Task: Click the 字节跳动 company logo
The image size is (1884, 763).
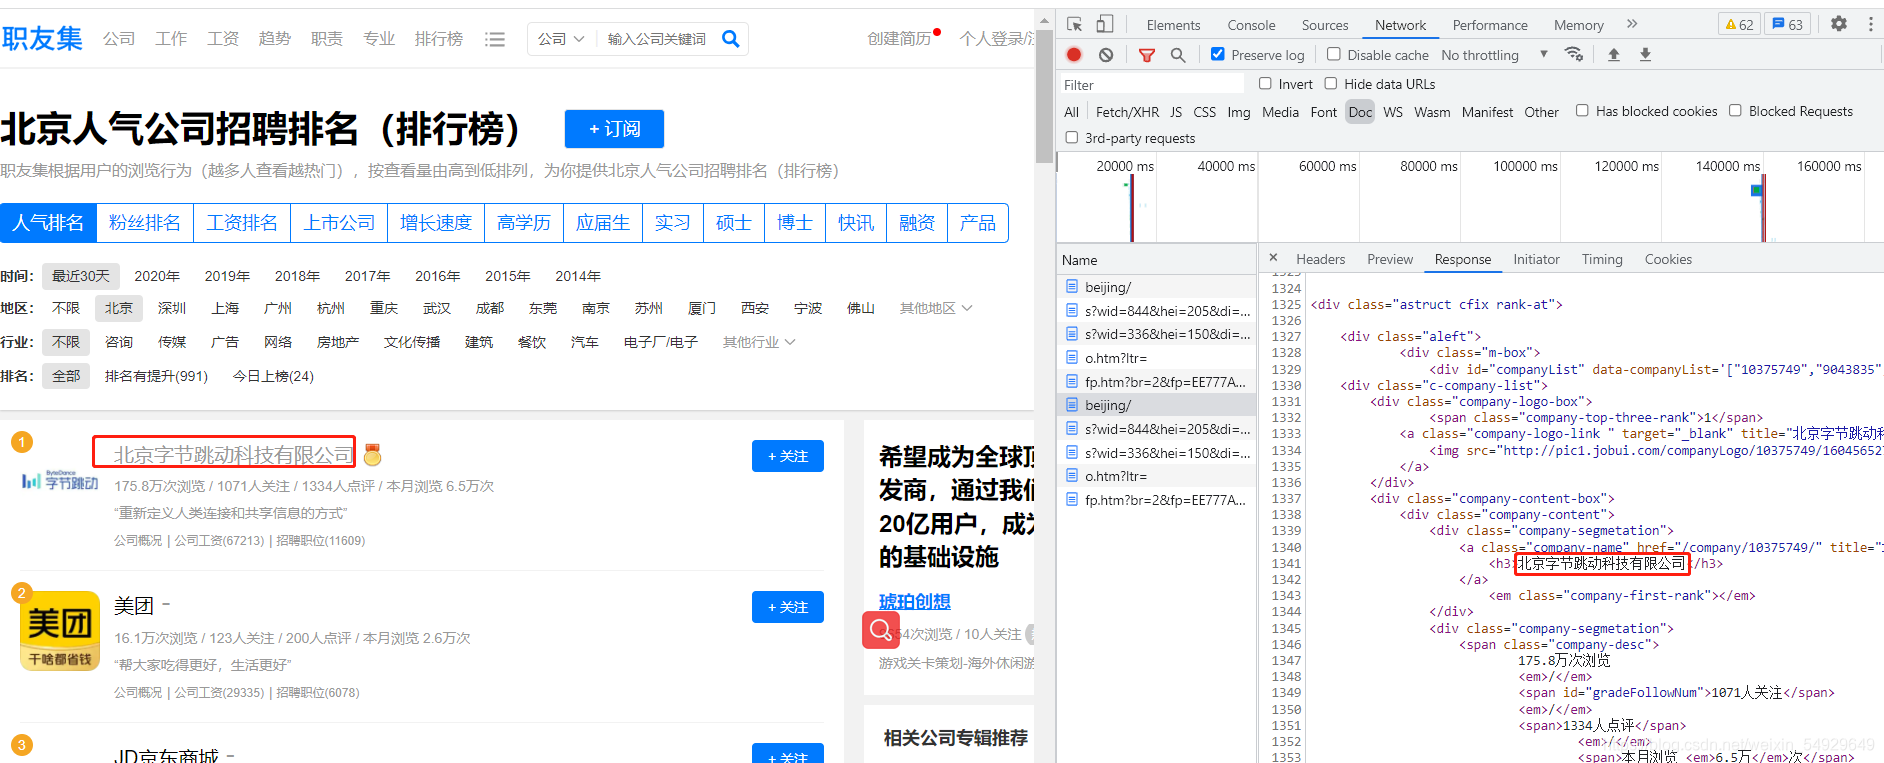Action: pos(59,481)
